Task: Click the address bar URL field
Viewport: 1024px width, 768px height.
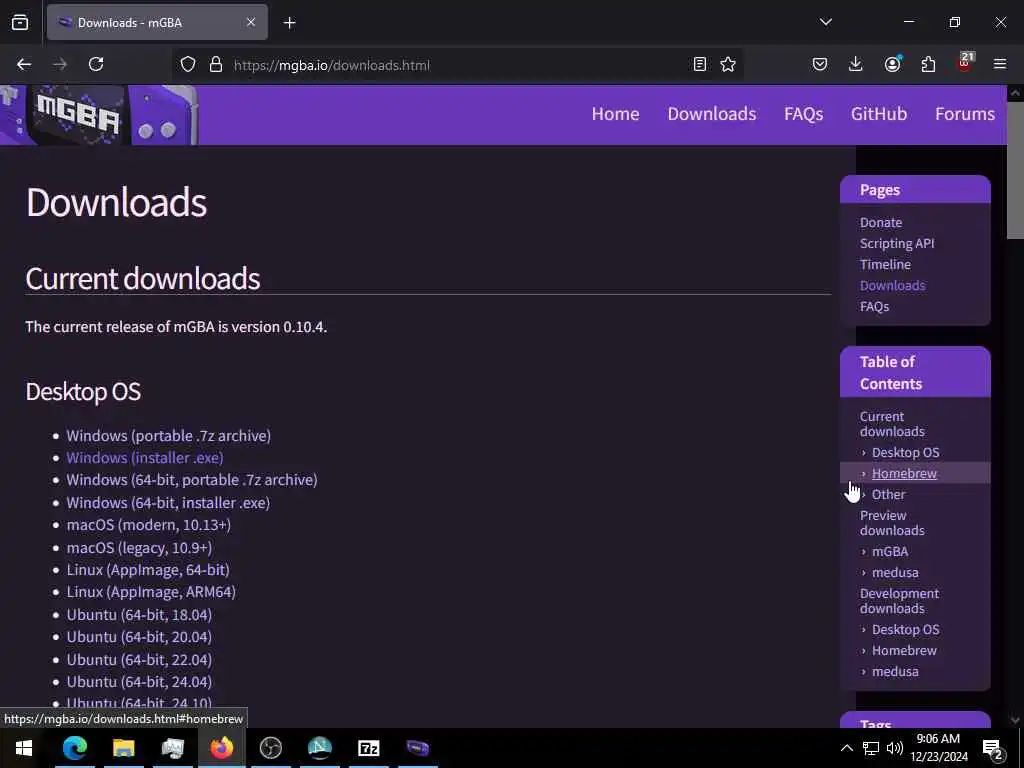Action: (457, 65)
